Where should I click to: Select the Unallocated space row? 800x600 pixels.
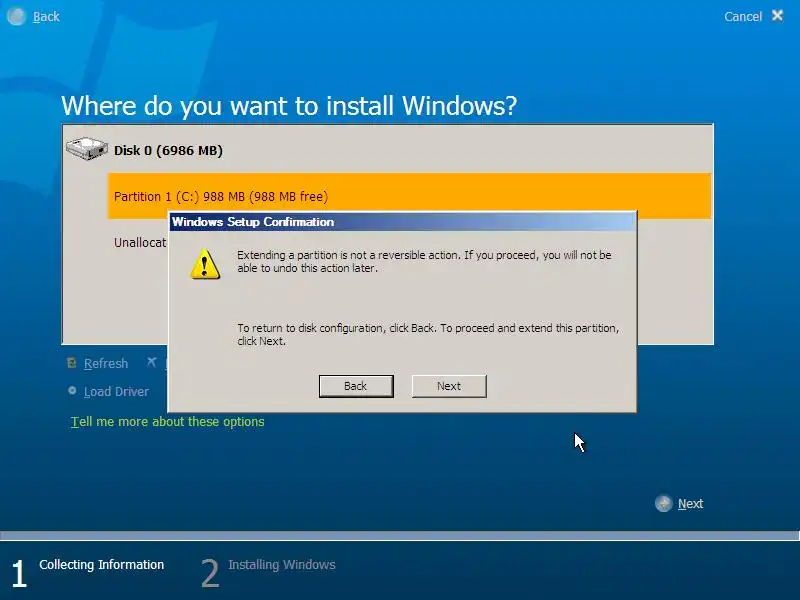click(139, 242)
